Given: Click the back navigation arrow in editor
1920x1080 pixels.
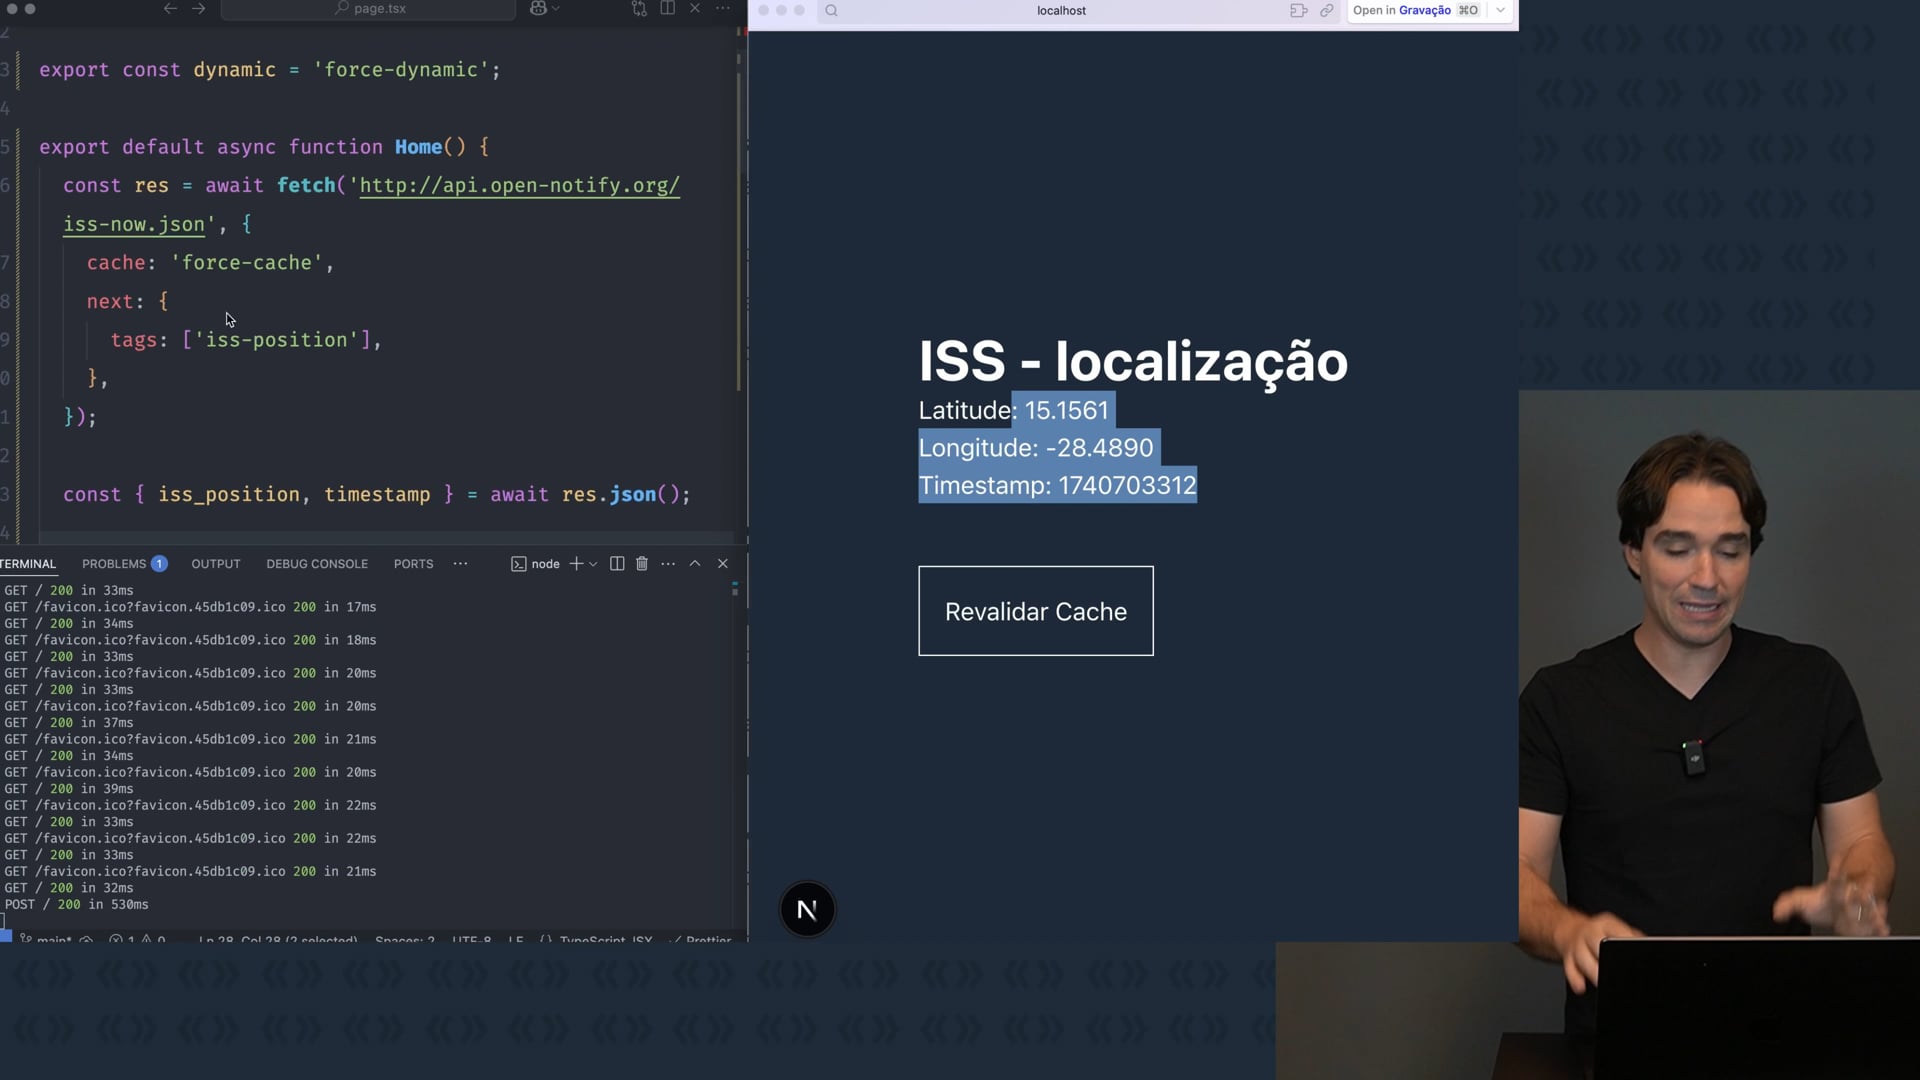Looking at the screenshot, I should point(170,8).
